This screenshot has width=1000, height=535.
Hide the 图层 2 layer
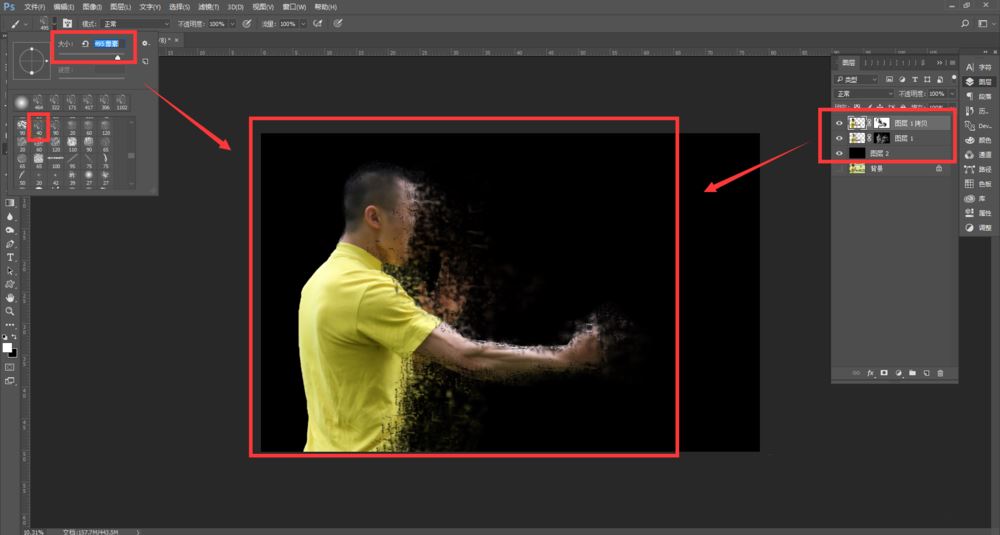point(839,153)
